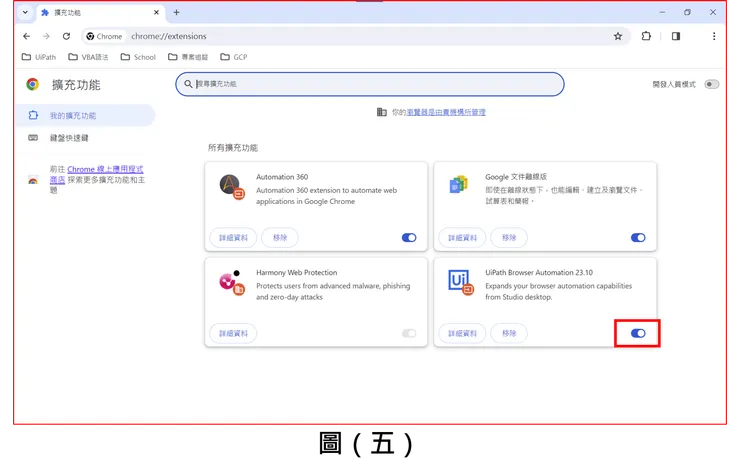Open the tab search dropdown arrow
The height and width of the screenshot is (475, 740).
pyautogui.click(x=25, y=12)
